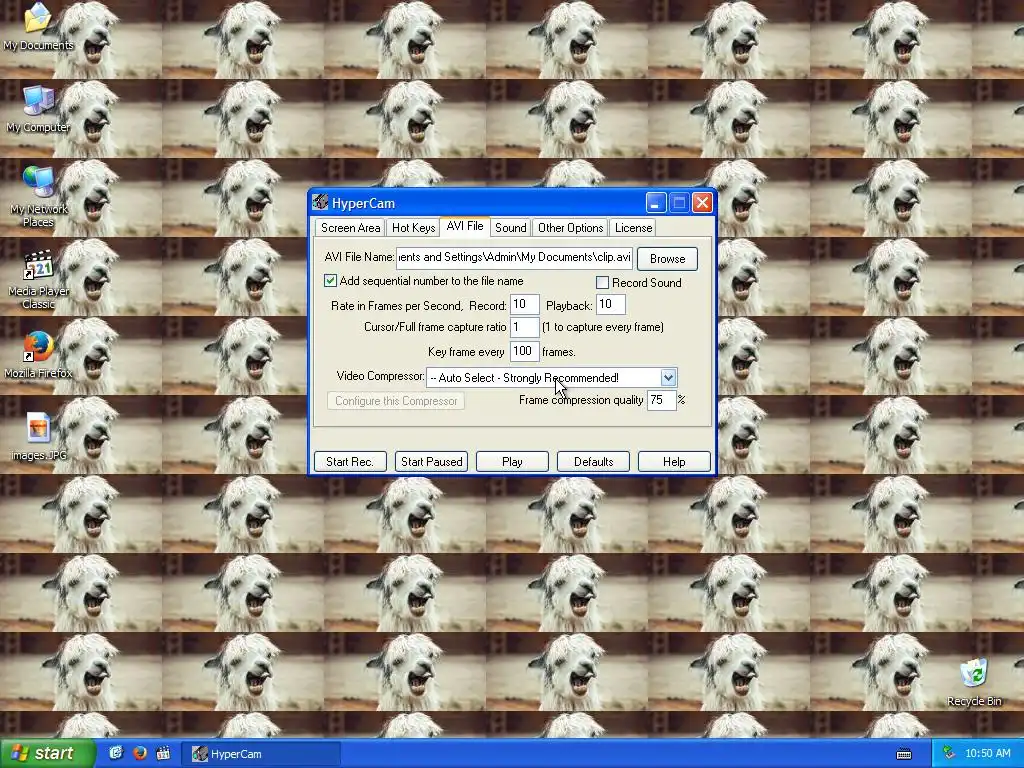Click AVI File Name field
Image resolution: width=1024 pixels, height=768 pixels.
[x=514, y=257]
